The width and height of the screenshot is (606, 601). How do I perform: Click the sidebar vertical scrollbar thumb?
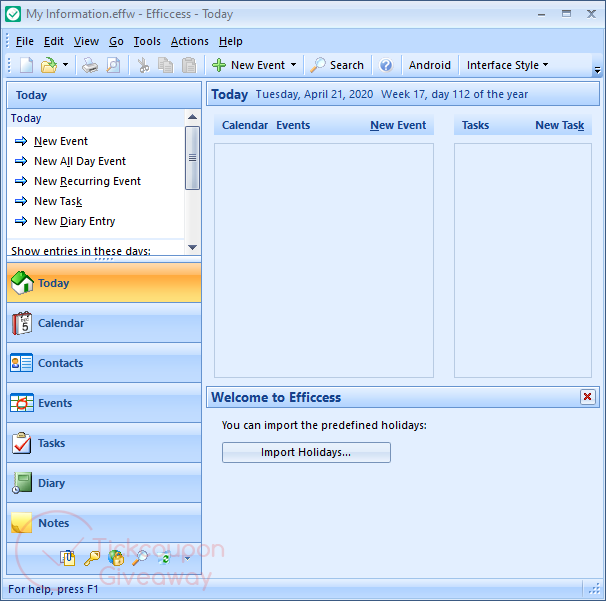[x=192, y=158]
